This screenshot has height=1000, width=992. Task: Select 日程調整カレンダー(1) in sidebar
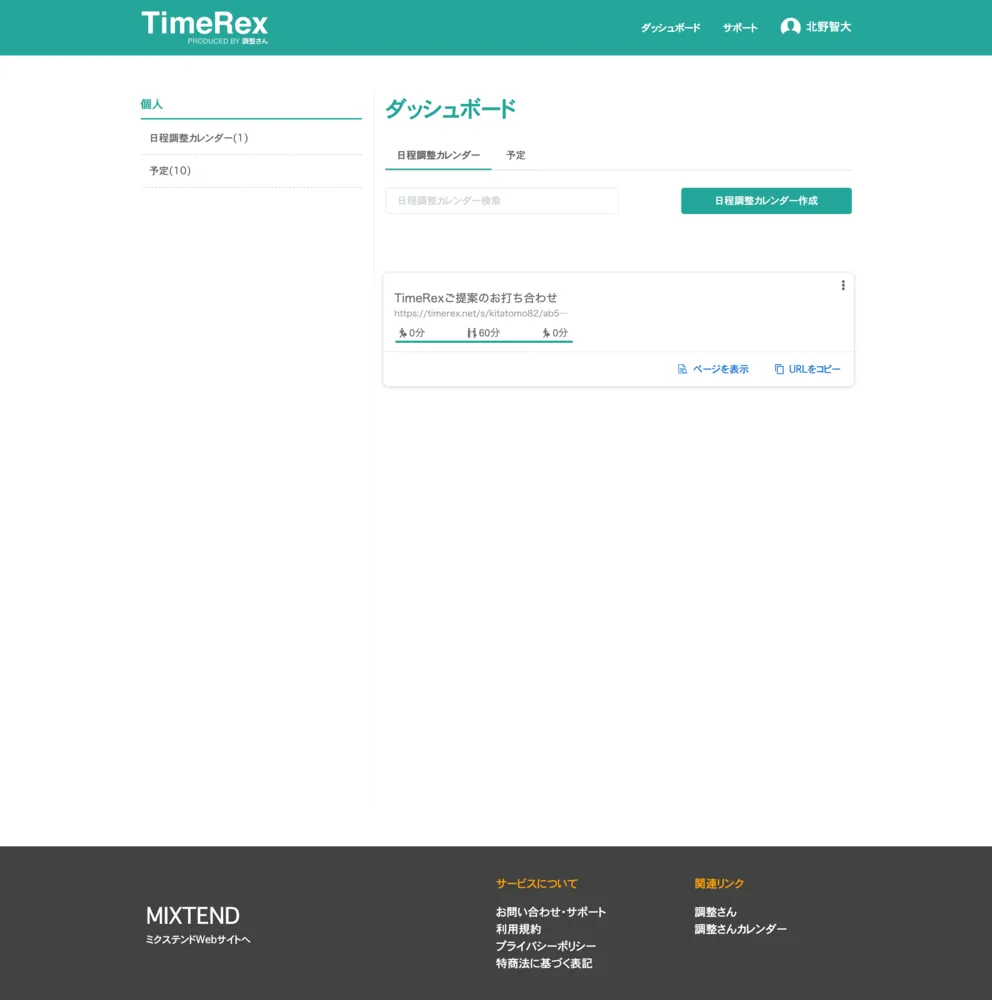pos(199,138)
